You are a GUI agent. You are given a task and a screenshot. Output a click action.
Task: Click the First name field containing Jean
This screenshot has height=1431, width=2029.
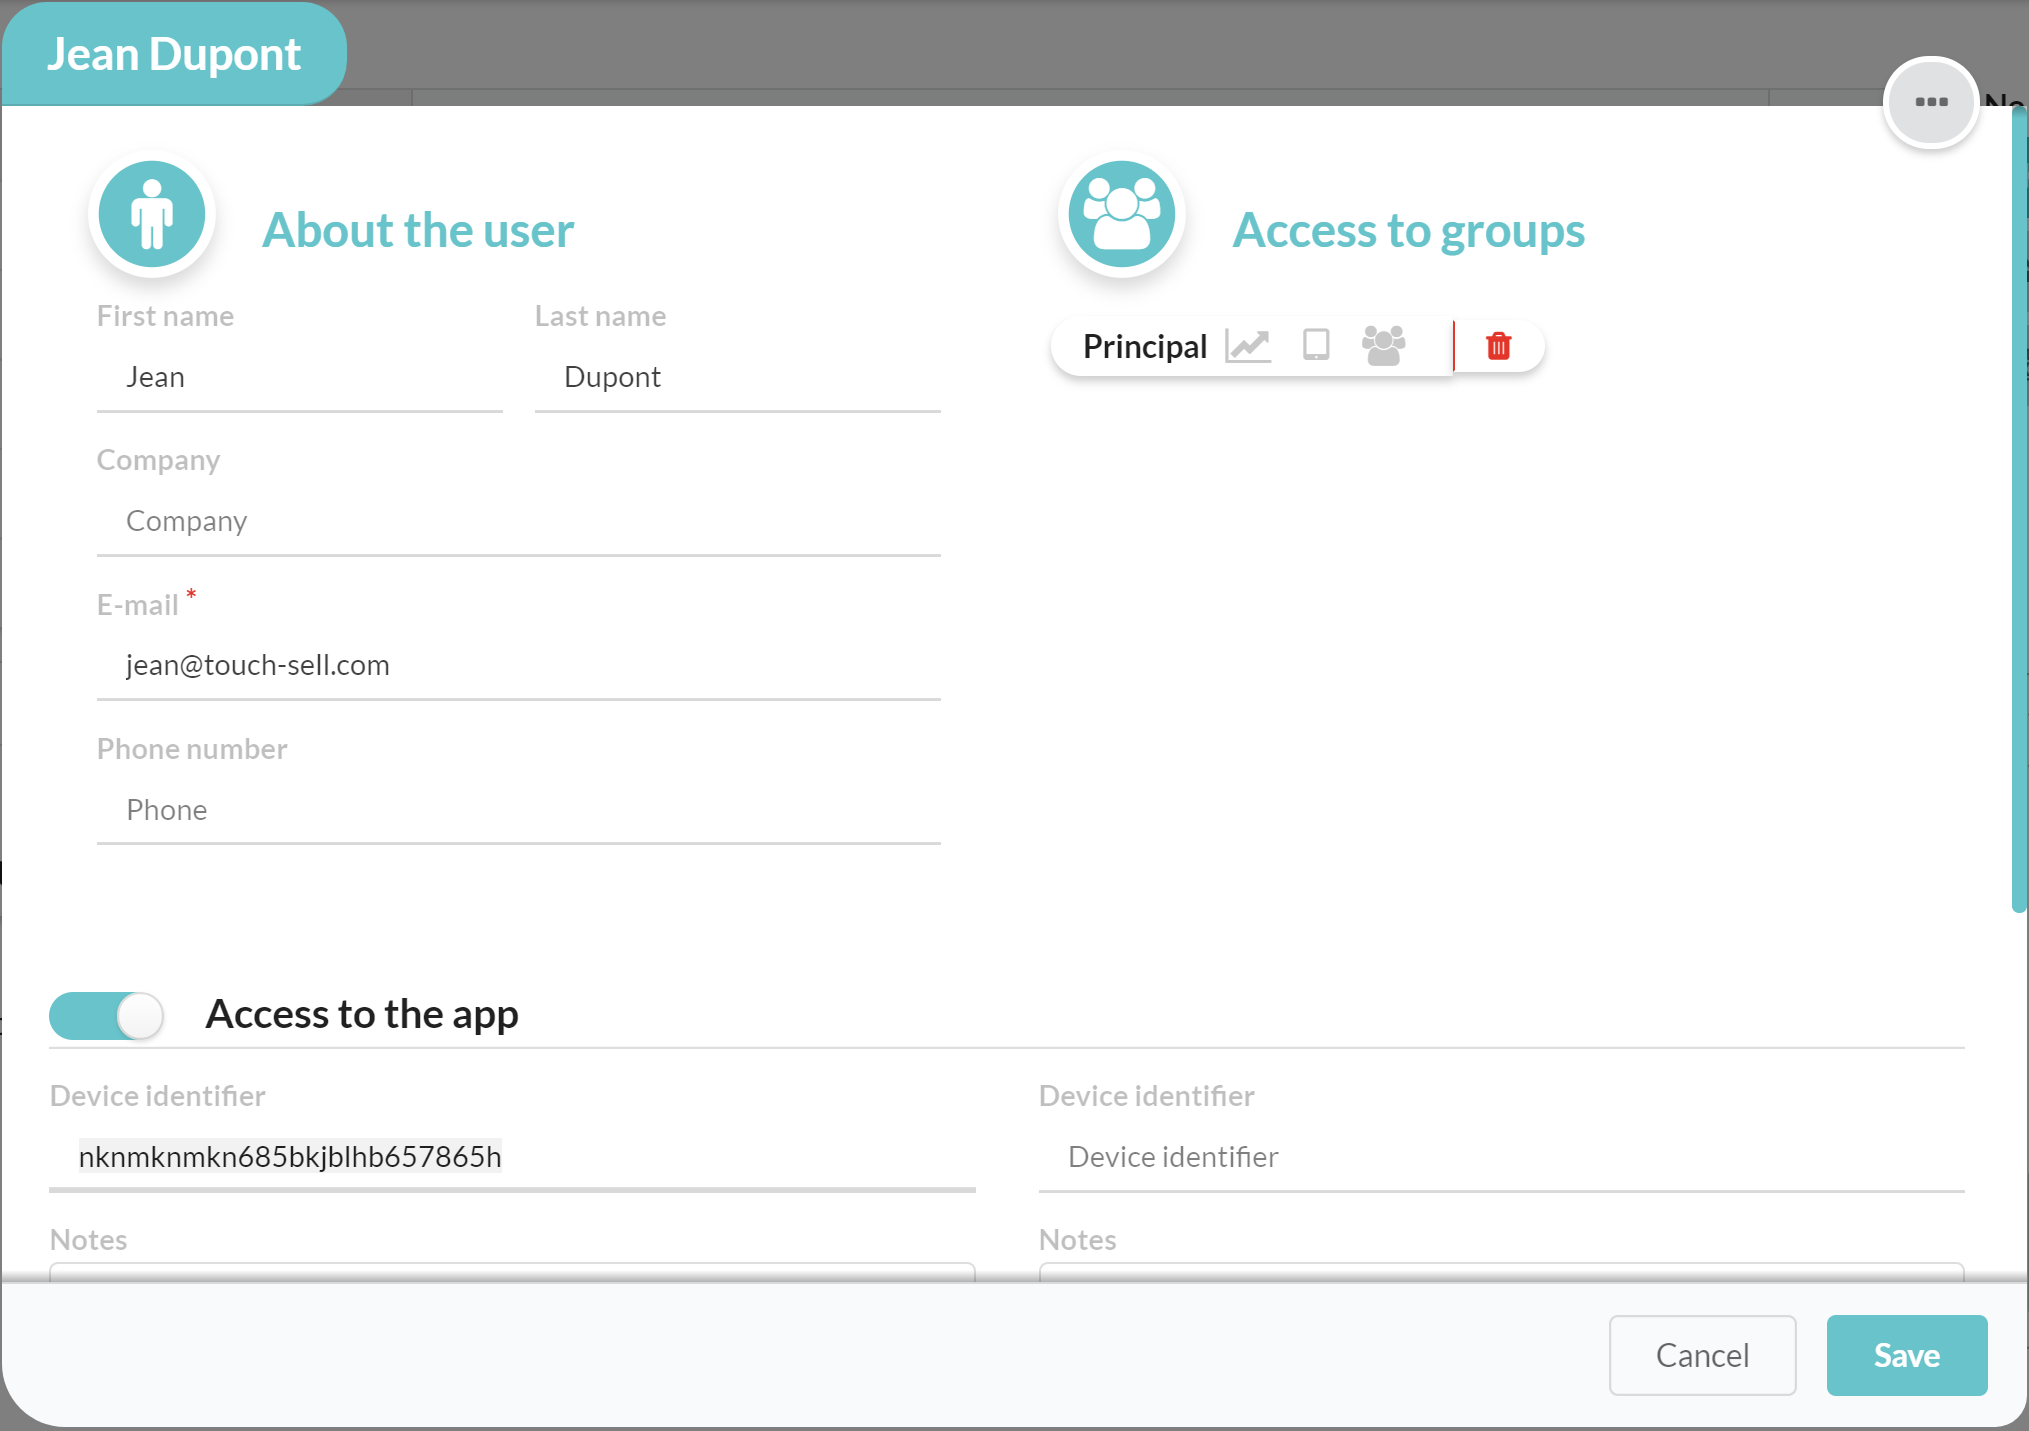pos(299,378)
